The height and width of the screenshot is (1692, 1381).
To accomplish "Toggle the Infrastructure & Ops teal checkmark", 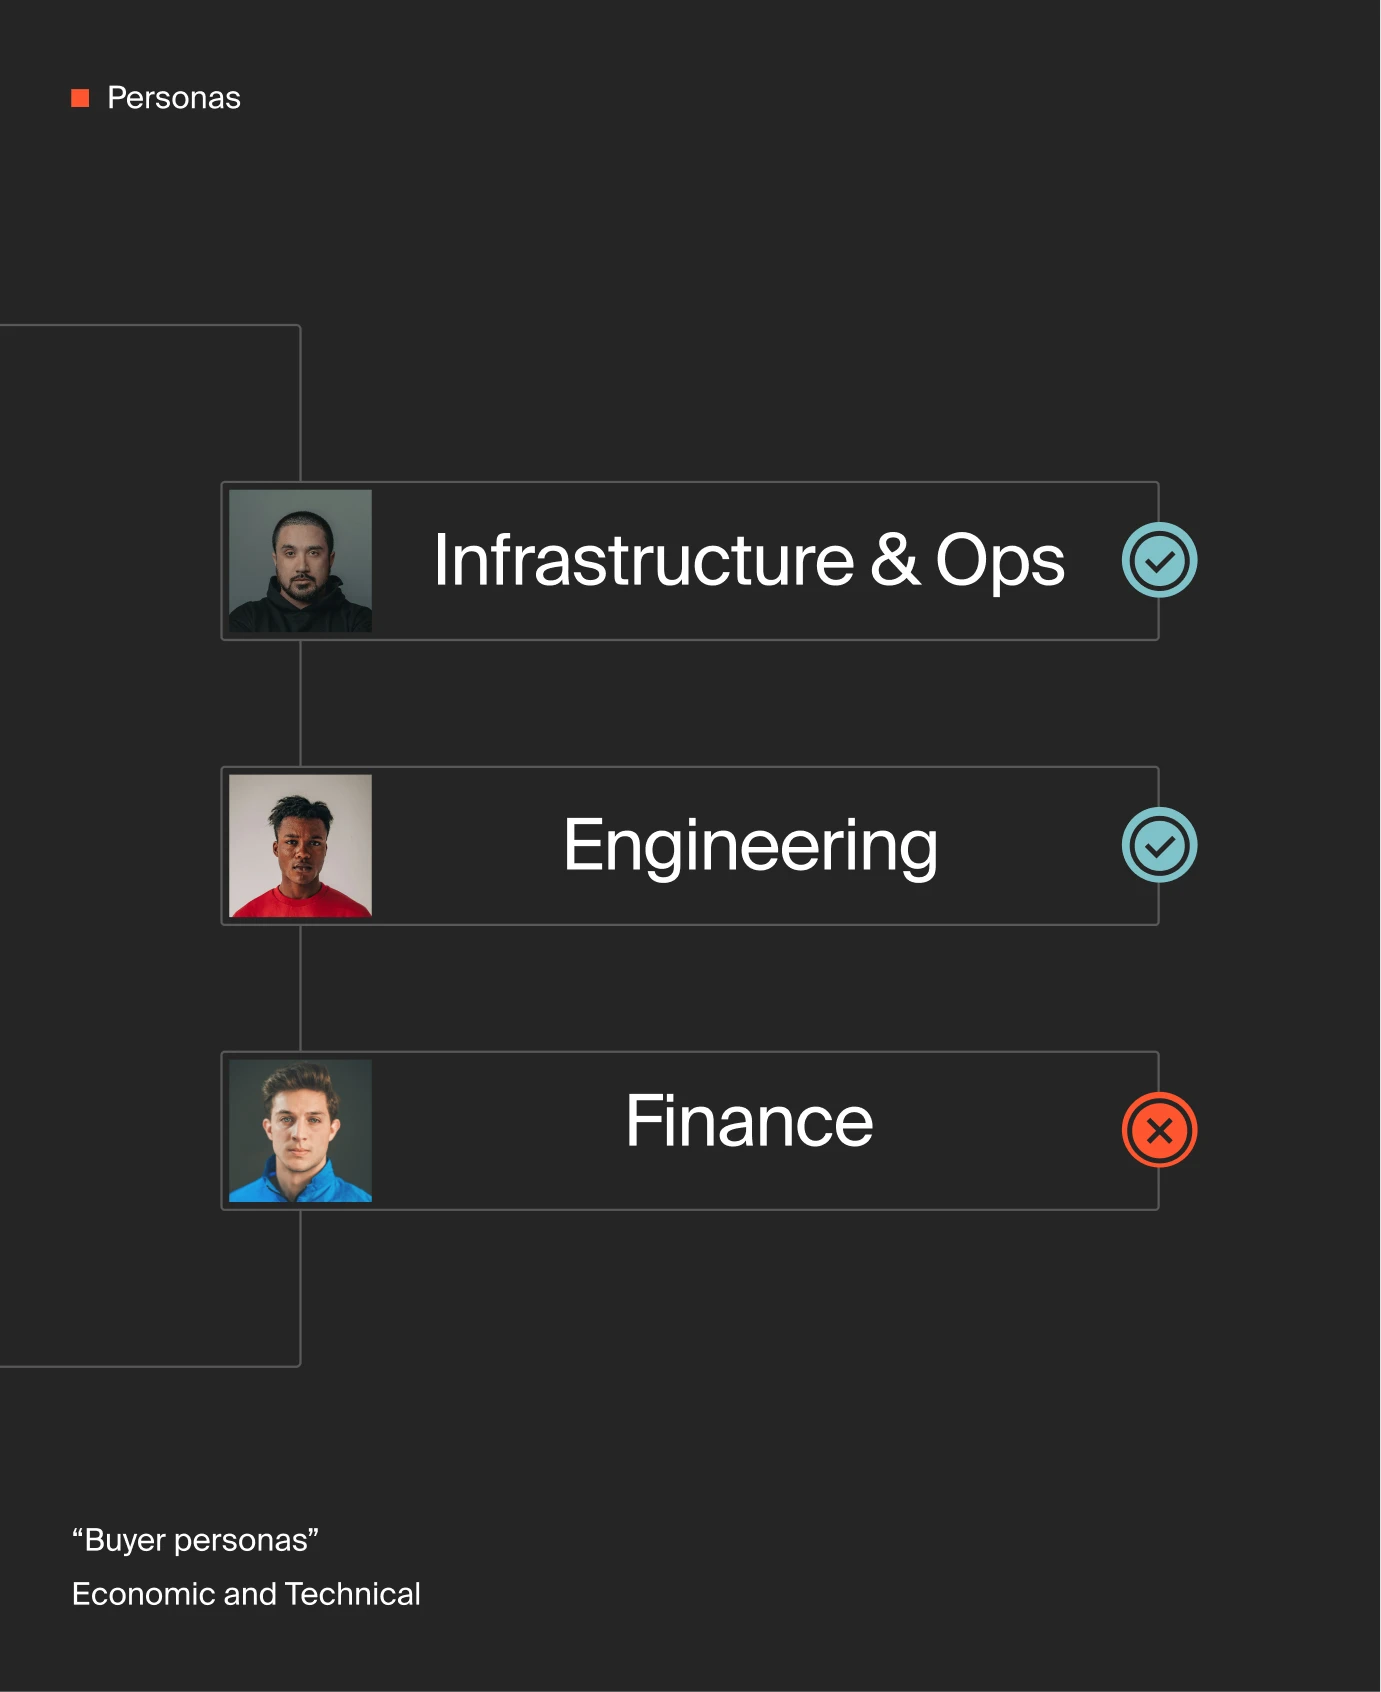I will (x=1159, y=560).
